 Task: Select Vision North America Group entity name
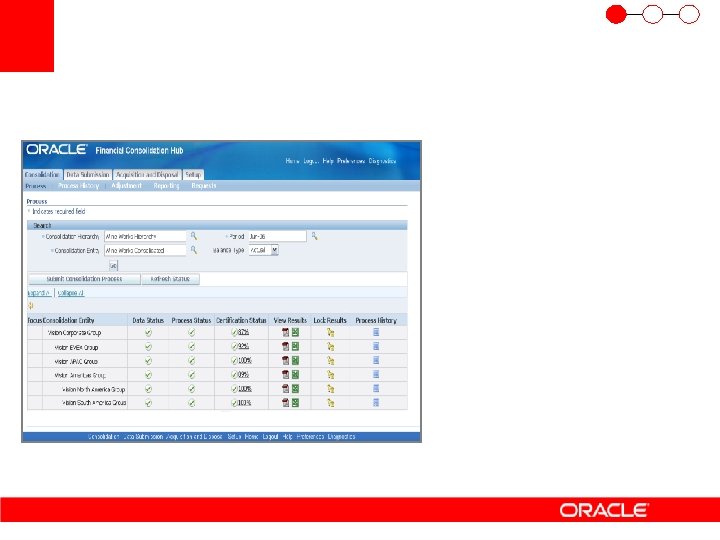(x=93, y=389)
